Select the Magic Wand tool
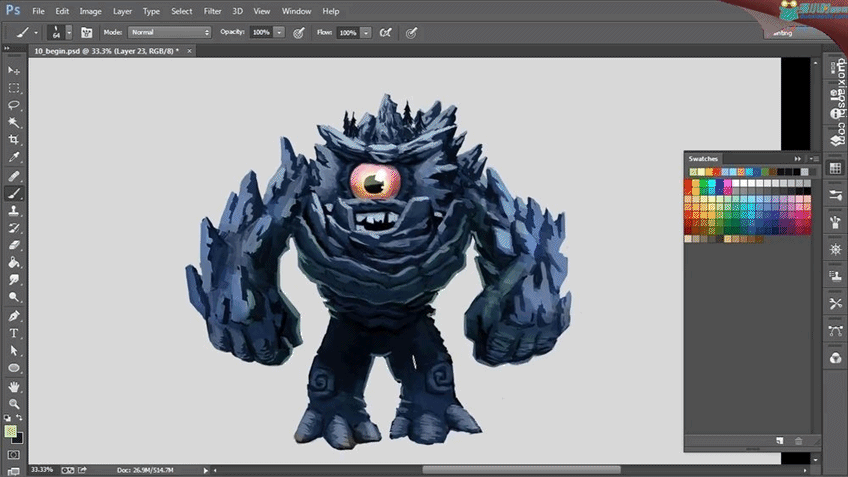 tap(14, 122)
